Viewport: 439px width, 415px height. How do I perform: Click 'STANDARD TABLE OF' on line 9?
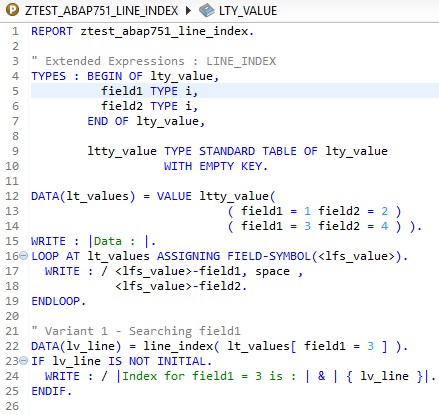pyautogui.click(x=258, y=151)
